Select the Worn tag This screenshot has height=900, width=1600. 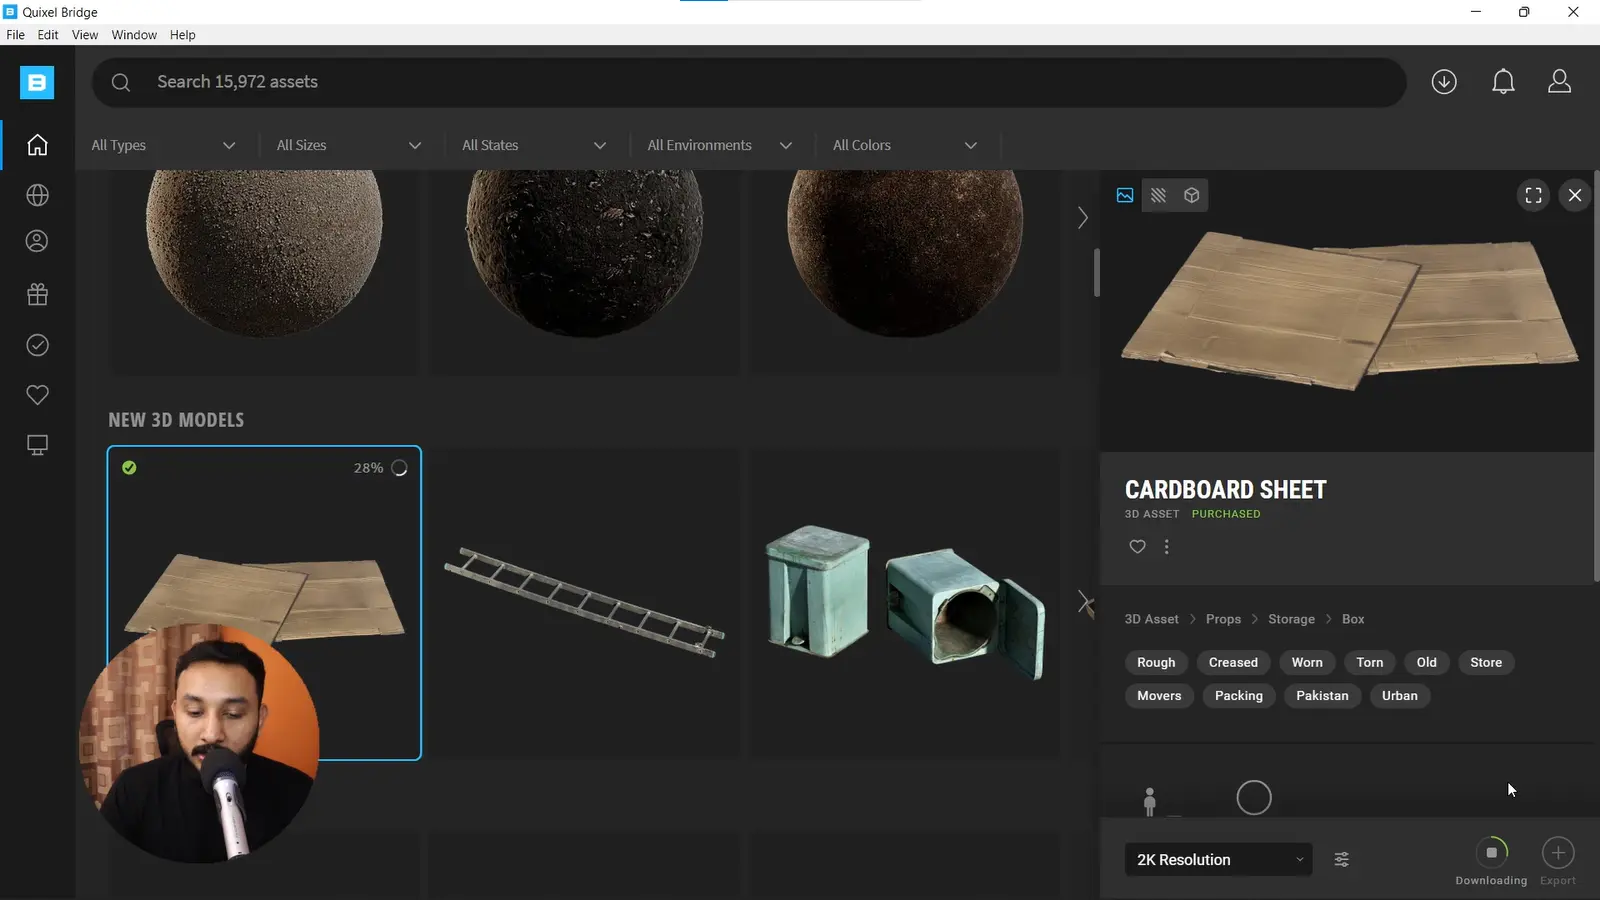(1307, 662)
